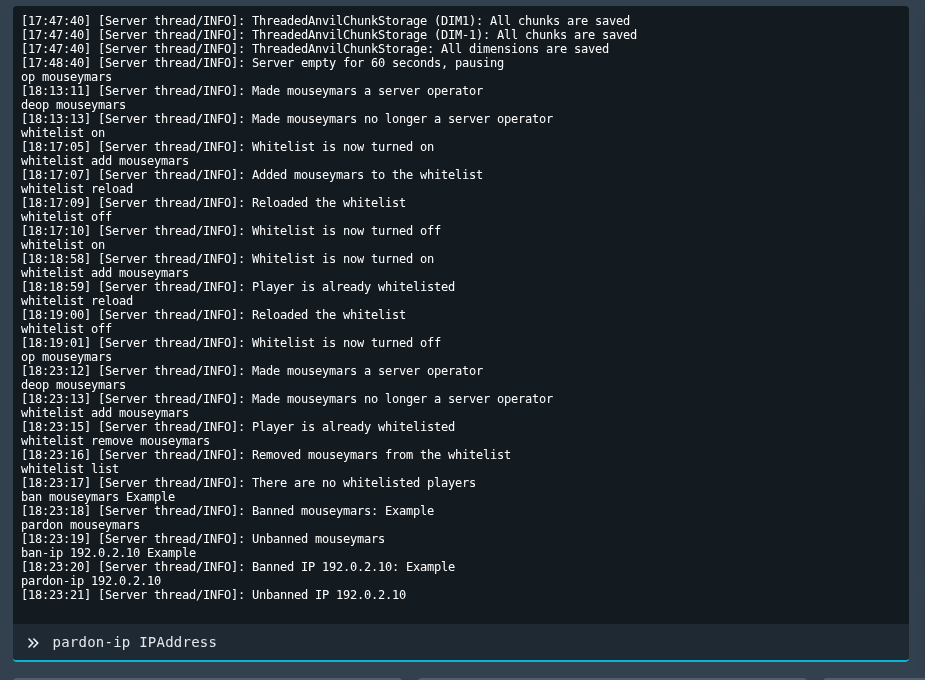Viewport: 925px width, 680px height.
Task: Click the double-chevron prompt icon beside the command input
Action: tap(33, 643)
